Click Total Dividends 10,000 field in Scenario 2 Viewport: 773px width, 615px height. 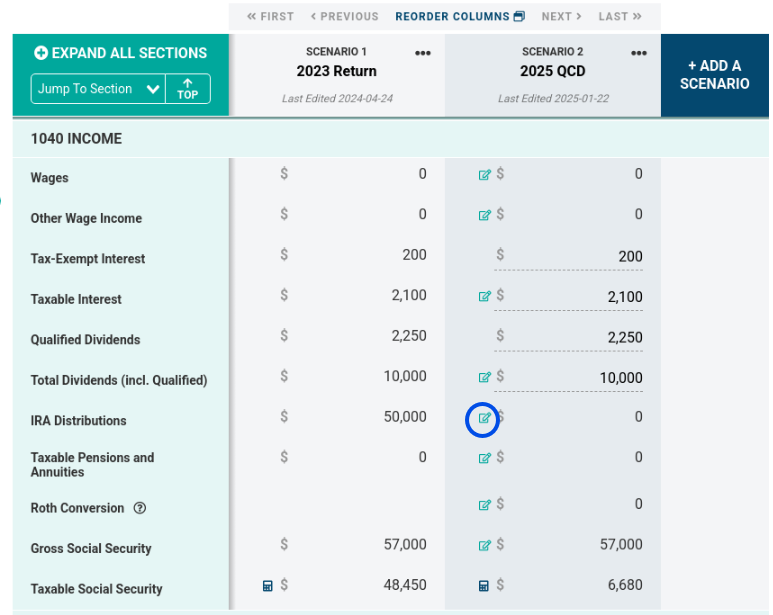click(x=568, y=378)
